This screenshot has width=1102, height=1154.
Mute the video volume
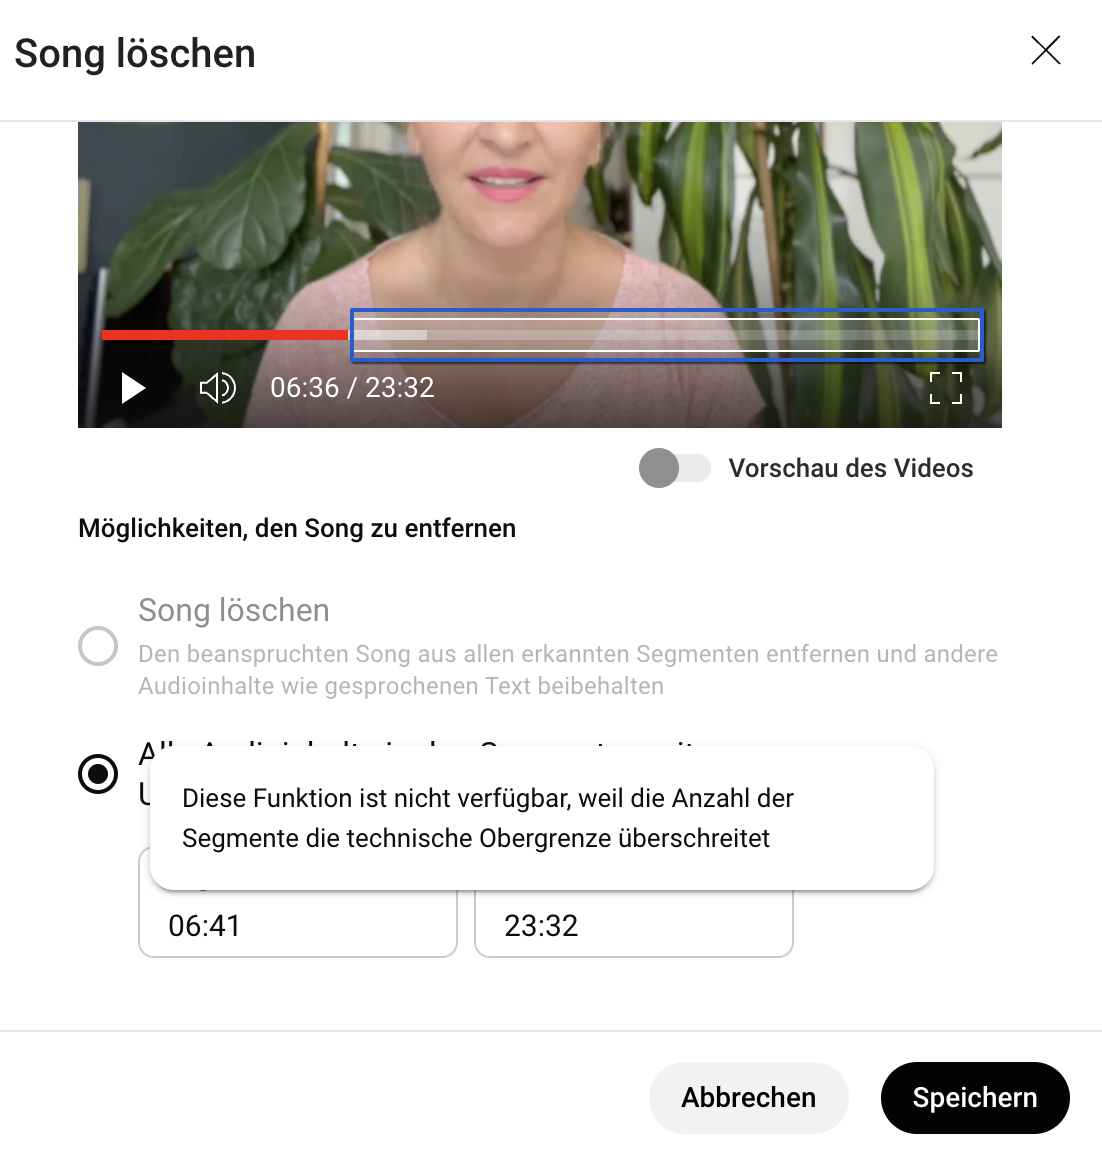click(x=217, y=388)
